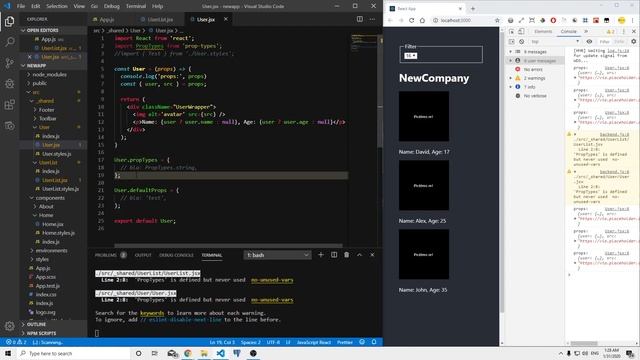Switch to the PROBLEMS panel tab
Image resolution: width=640 pixels, height=360 pixels.
click(106, 255)
